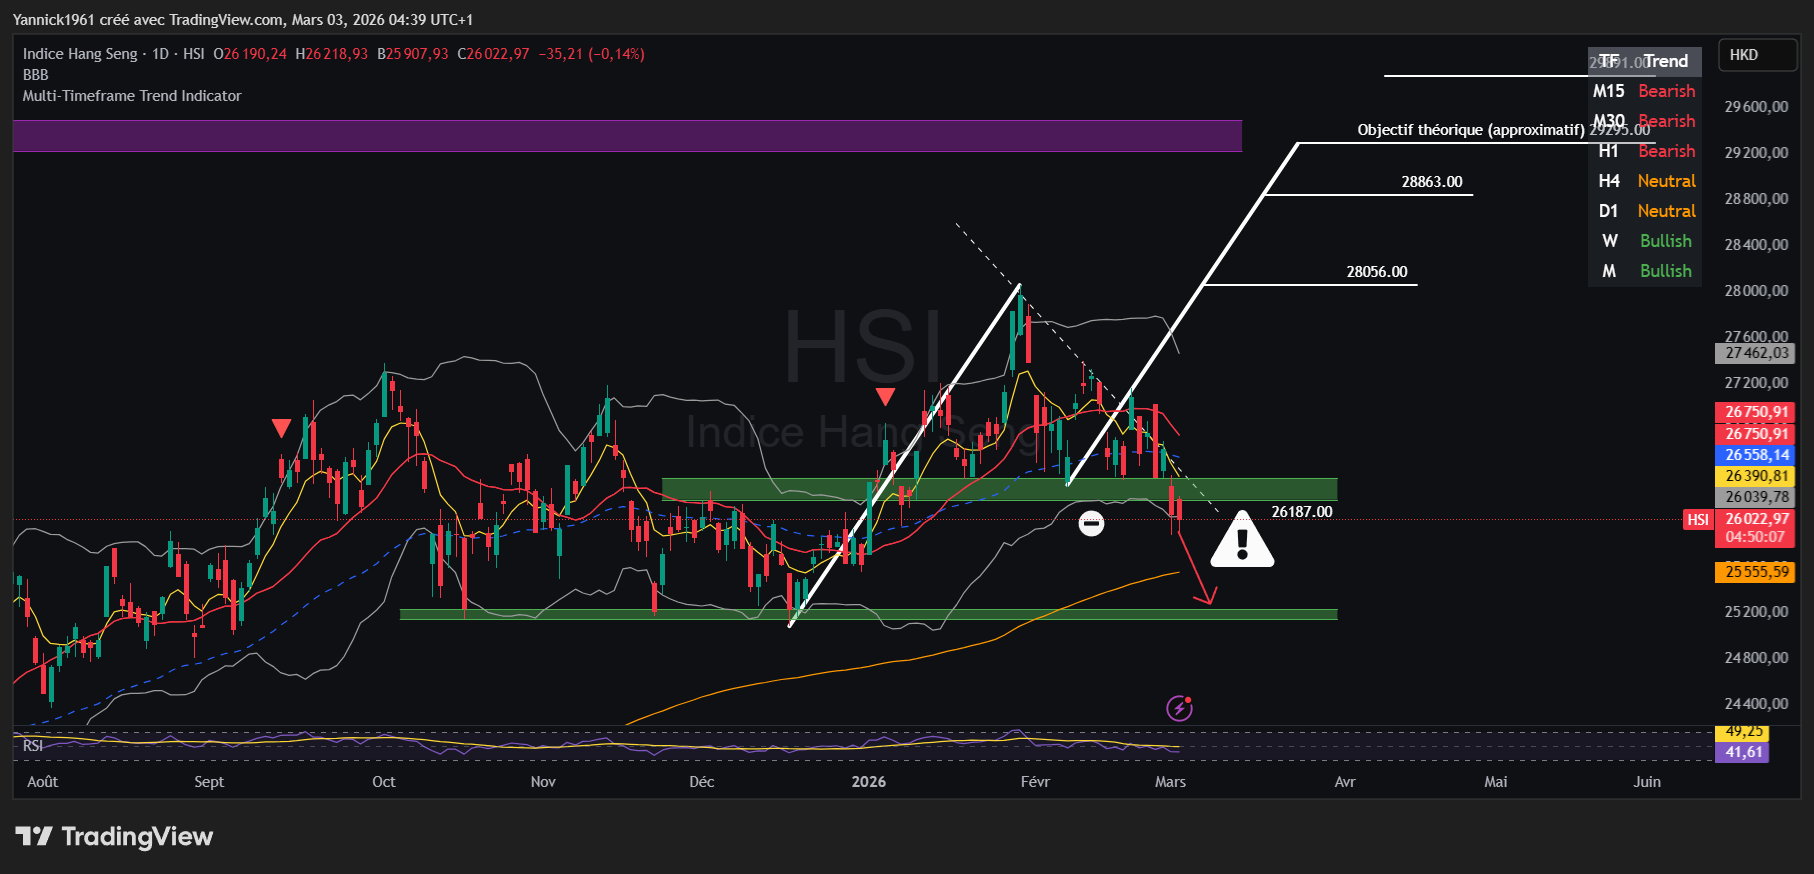Click the Oct label on time axis
The width and height of the screenshot is (1814, 874).
click(x=384, y=782)
